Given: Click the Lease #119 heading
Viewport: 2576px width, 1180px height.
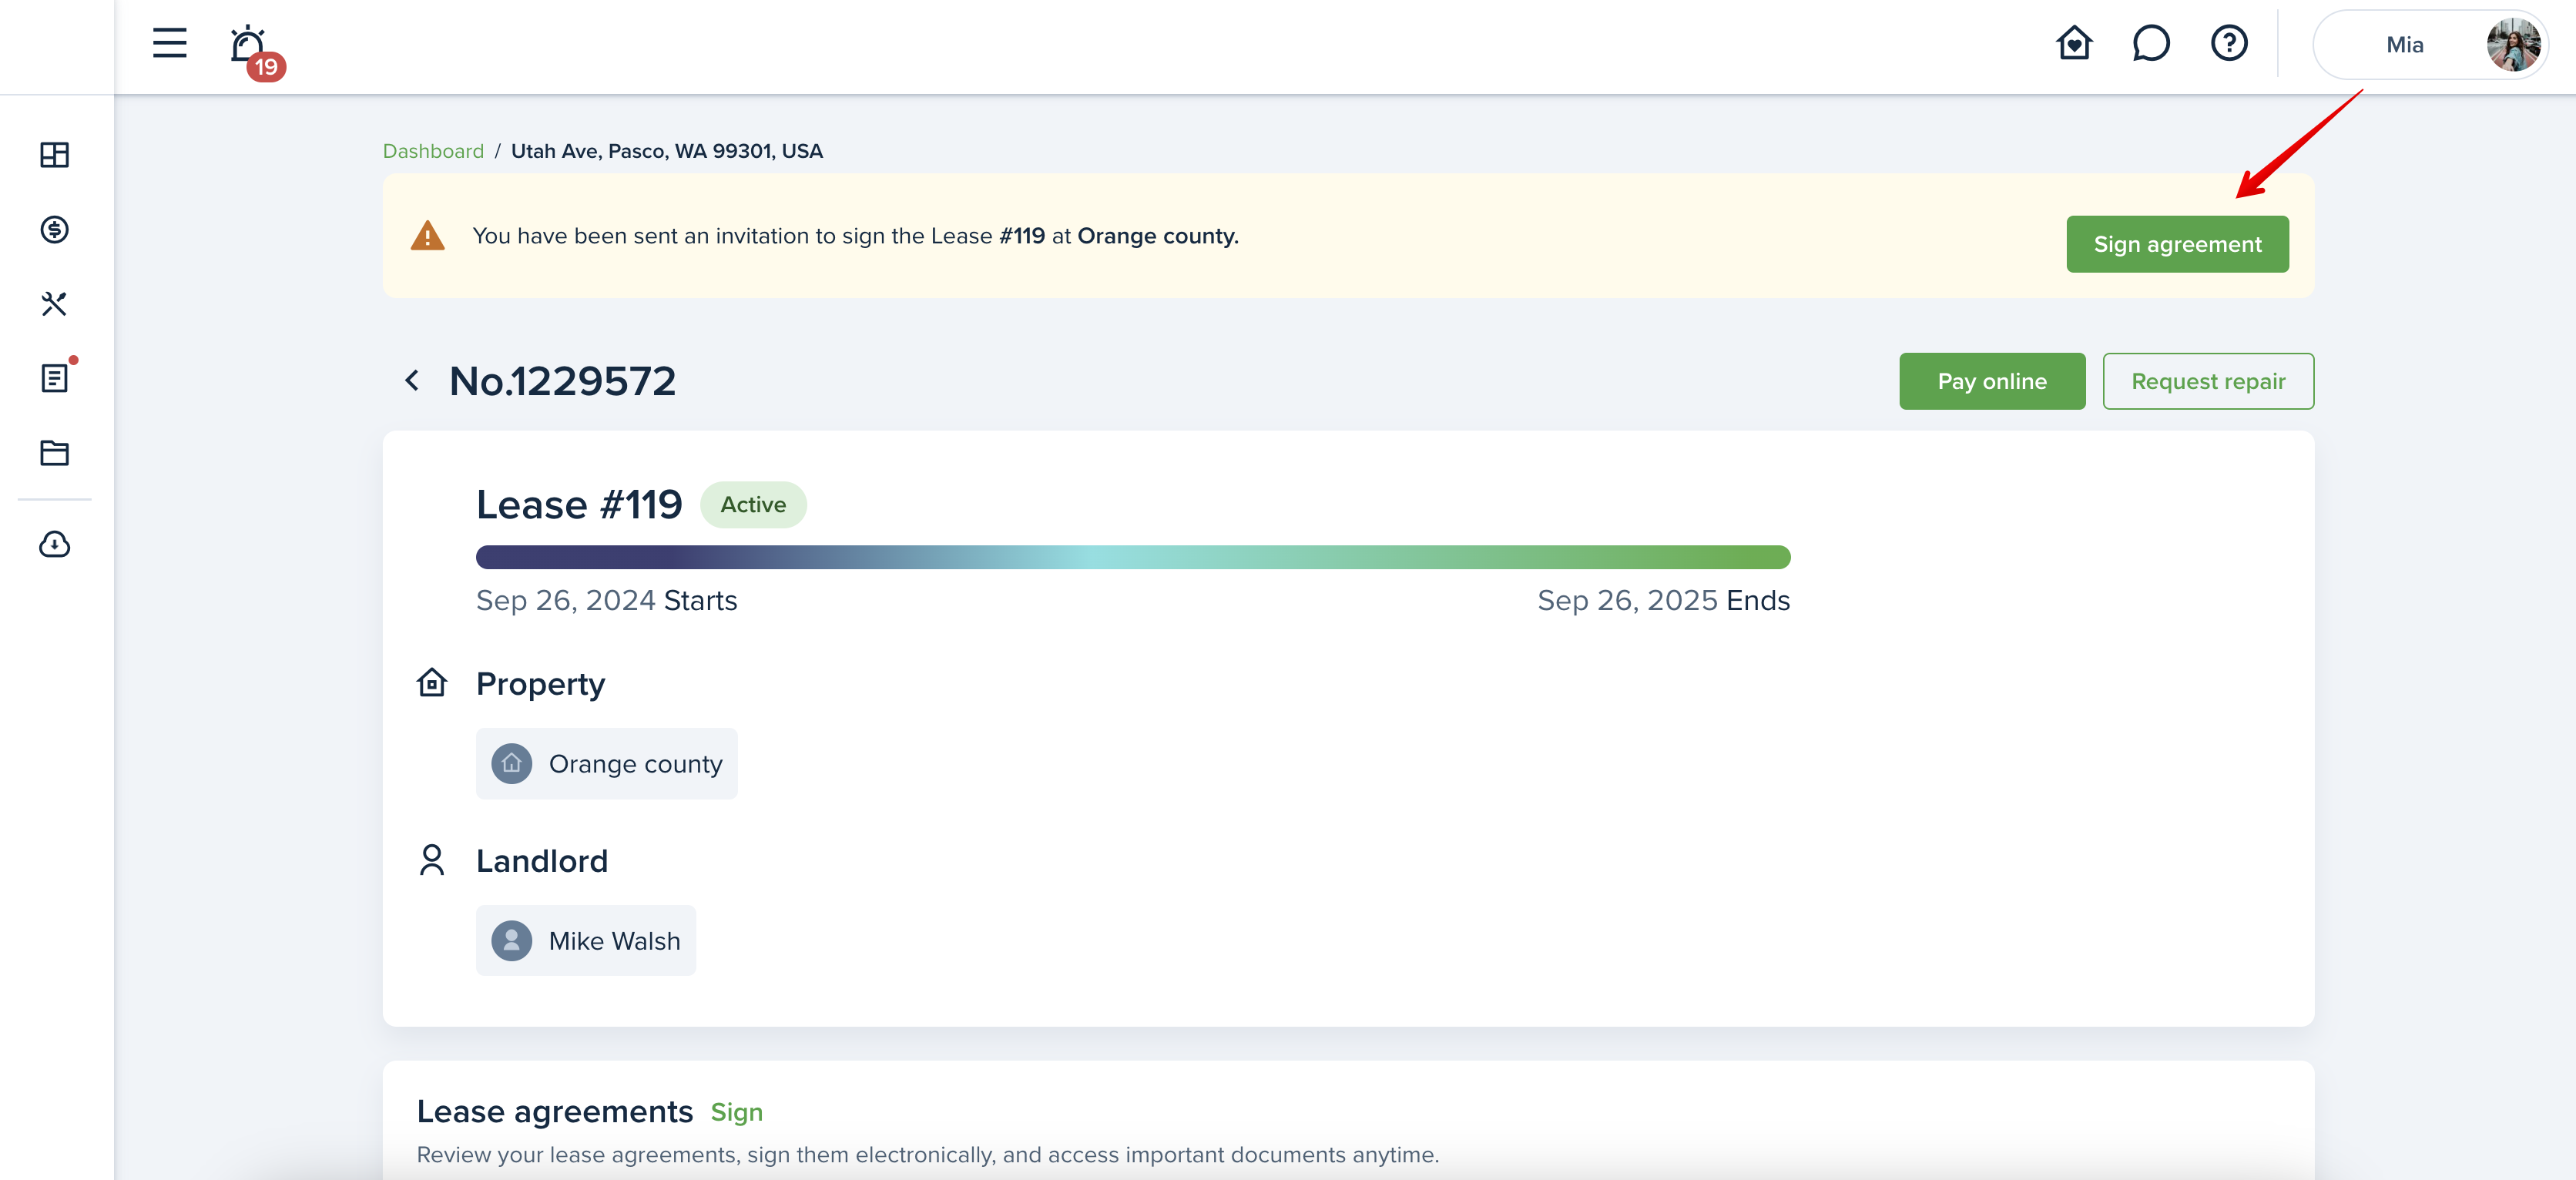Looking at the screenshot, I should tap(579, 505).
